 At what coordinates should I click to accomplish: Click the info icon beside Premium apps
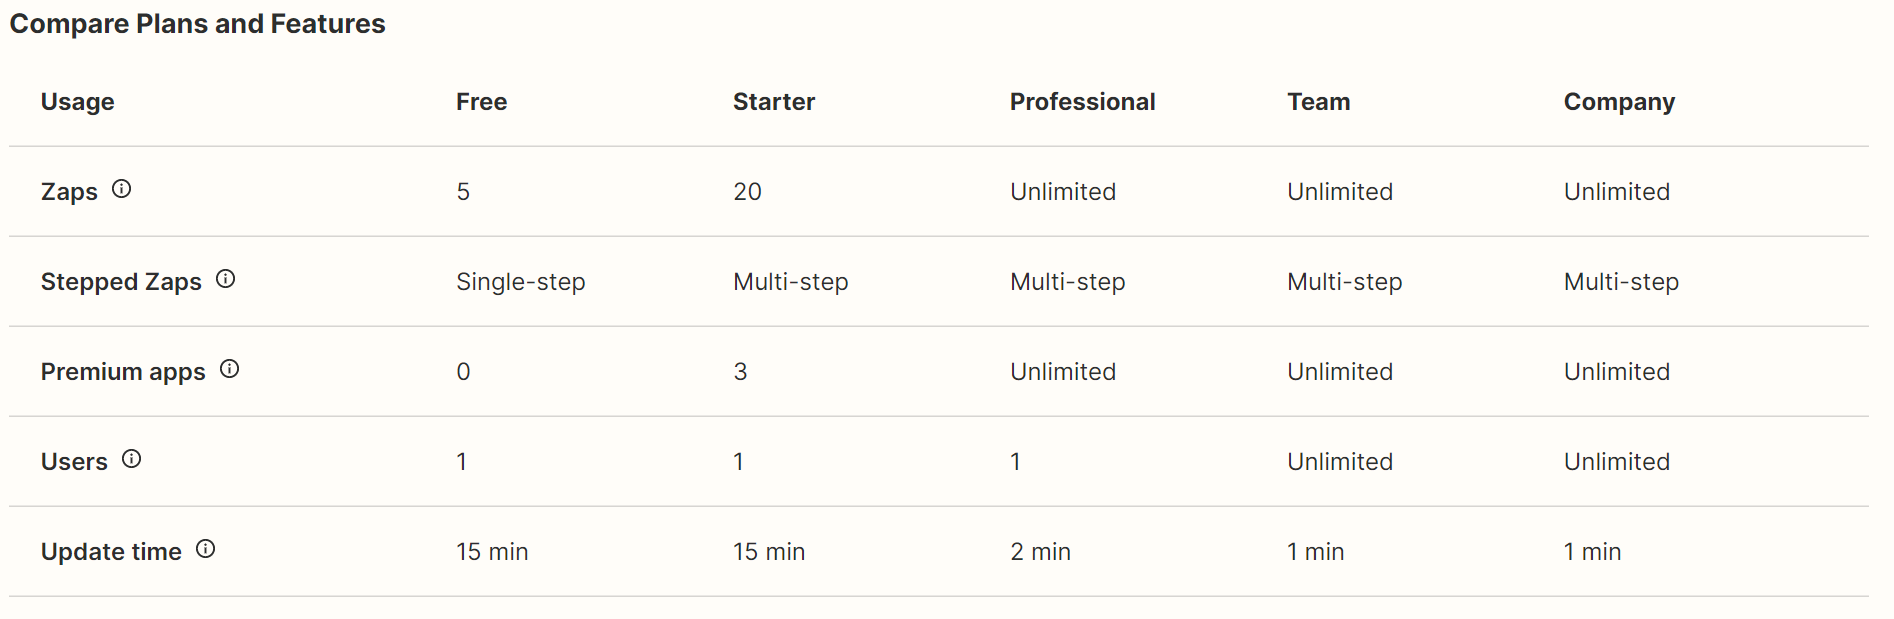point(229,369)
